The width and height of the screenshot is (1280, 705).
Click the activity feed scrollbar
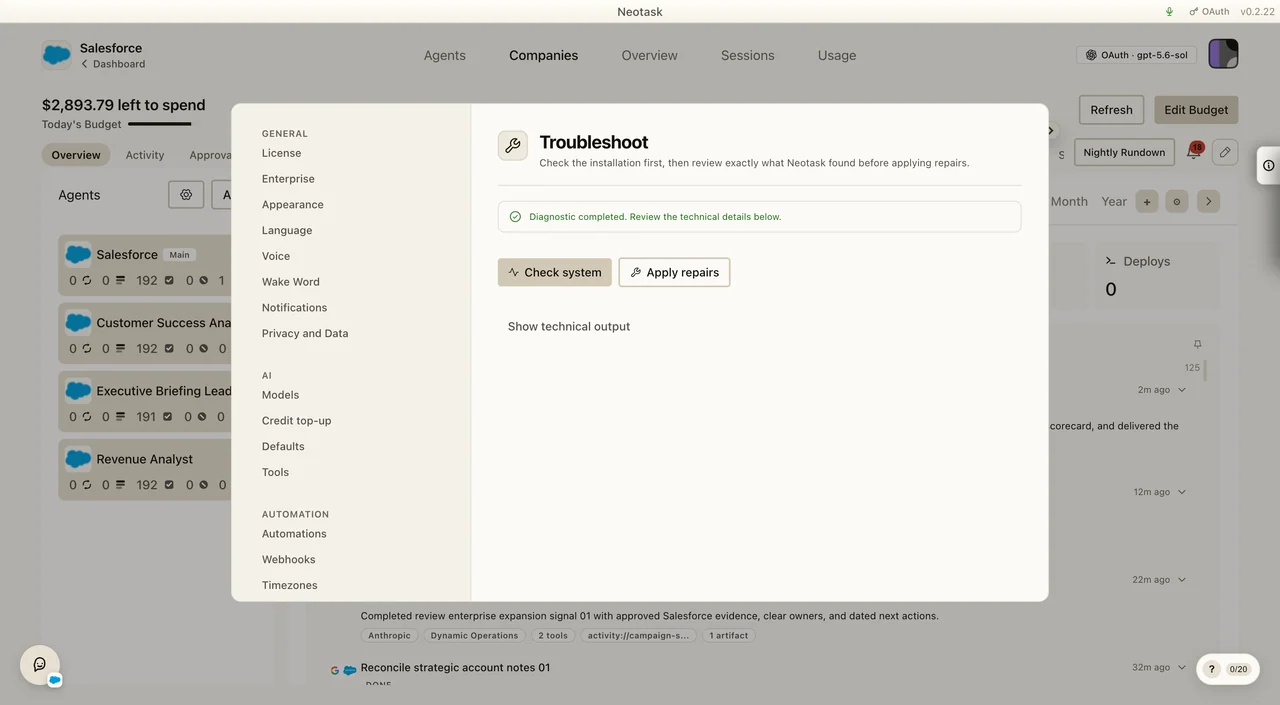click(1205, 371)
